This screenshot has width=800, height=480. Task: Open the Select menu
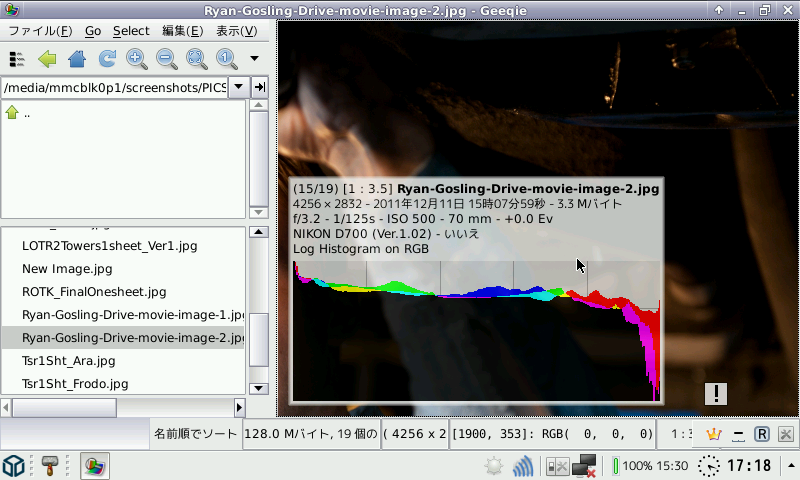pos(131,31)
